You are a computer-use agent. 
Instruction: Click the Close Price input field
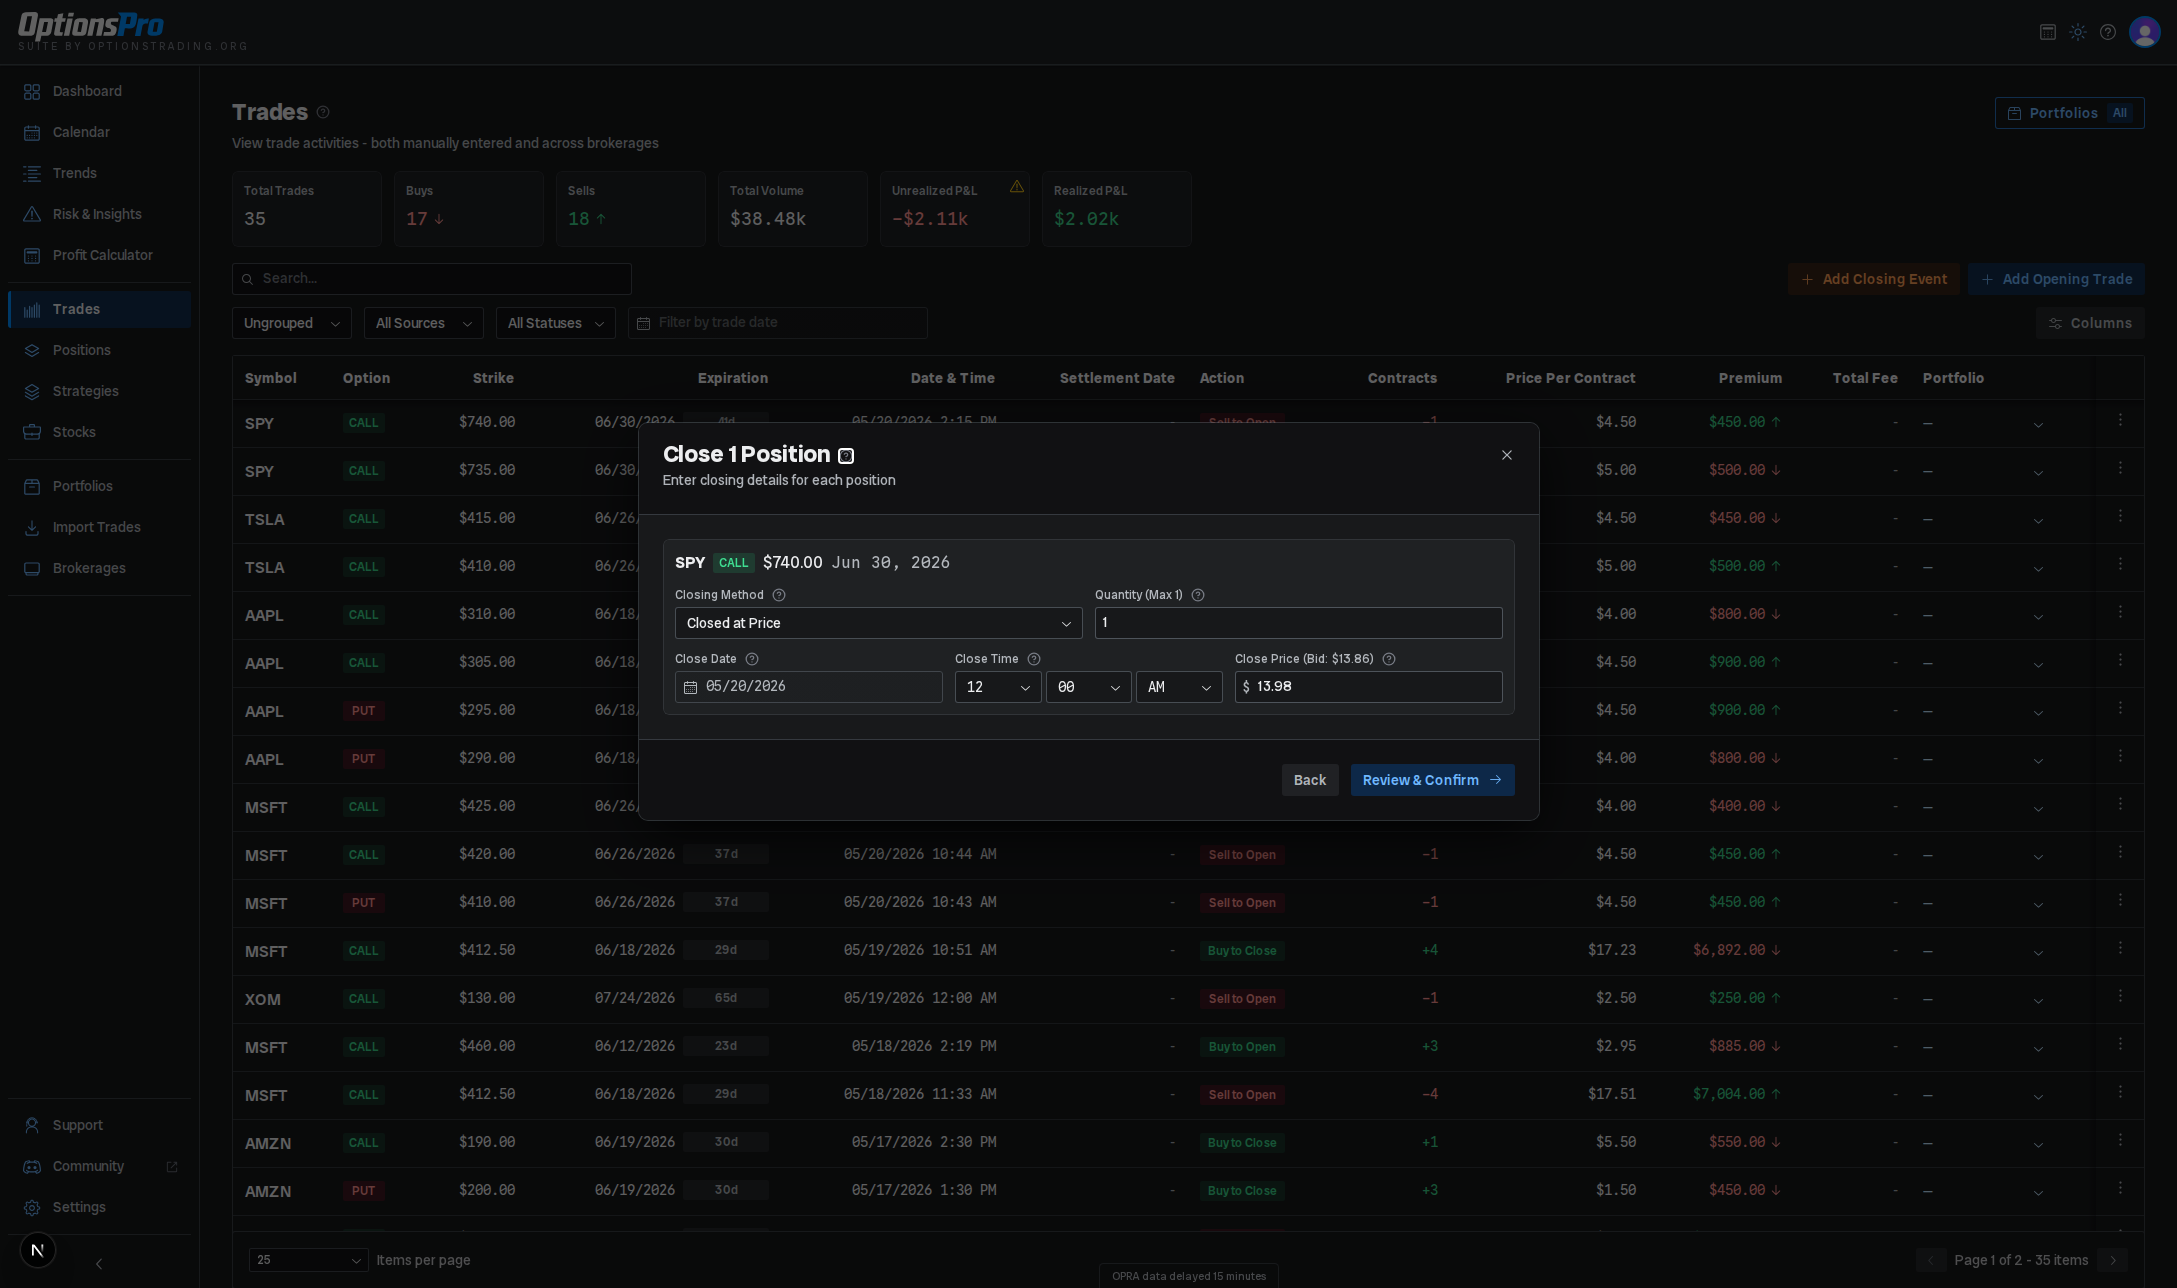coord(1368,687)
